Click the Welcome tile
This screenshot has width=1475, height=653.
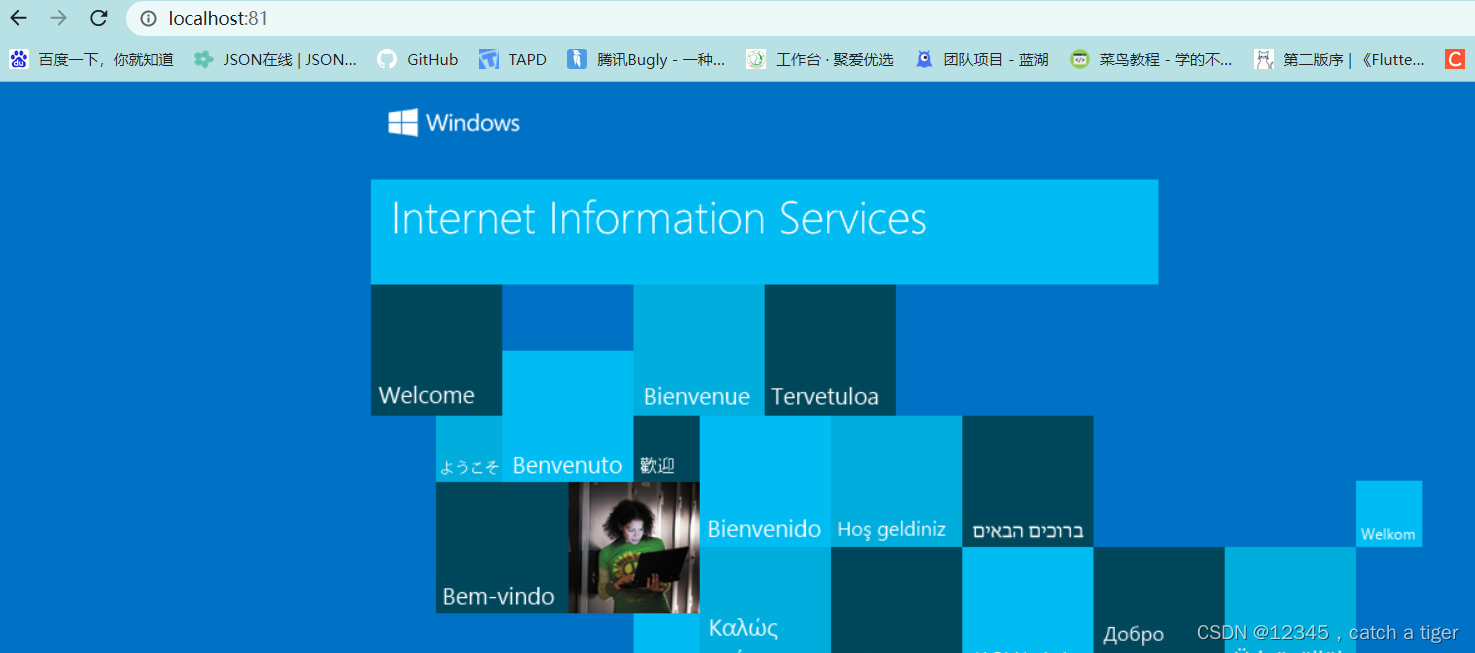pos(436,350)
